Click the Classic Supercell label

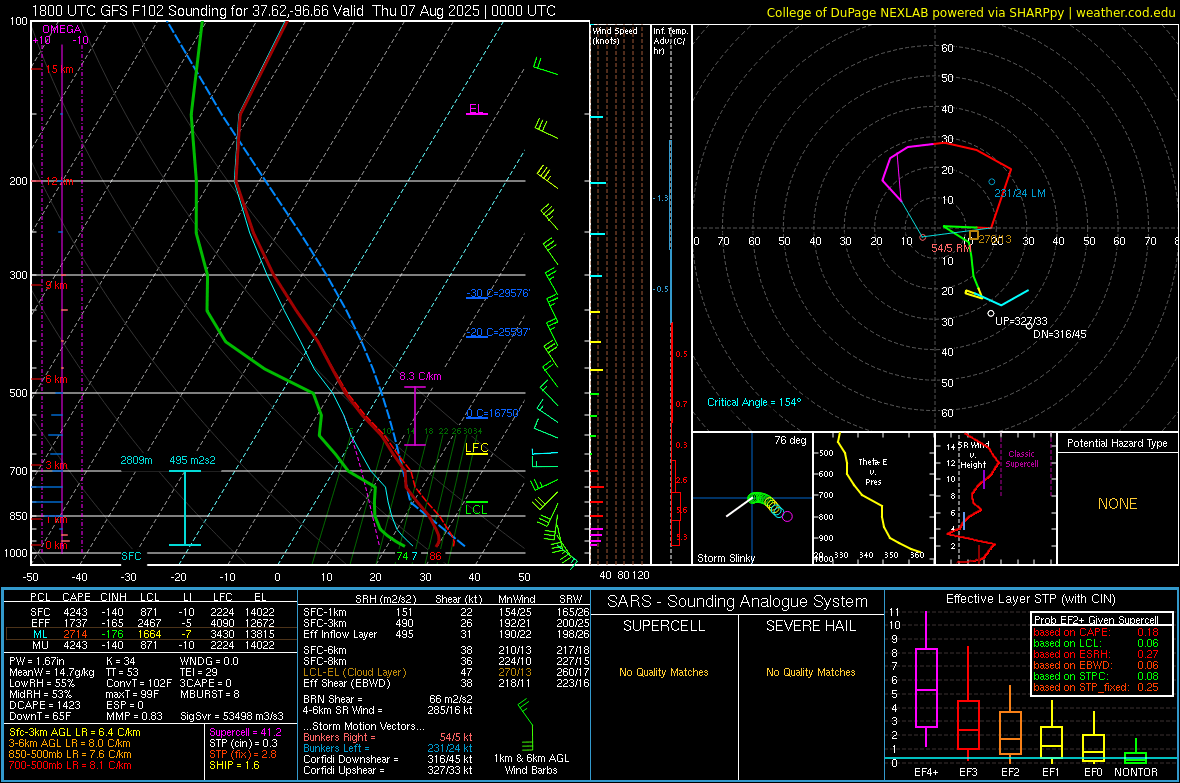click(1021, 459)
